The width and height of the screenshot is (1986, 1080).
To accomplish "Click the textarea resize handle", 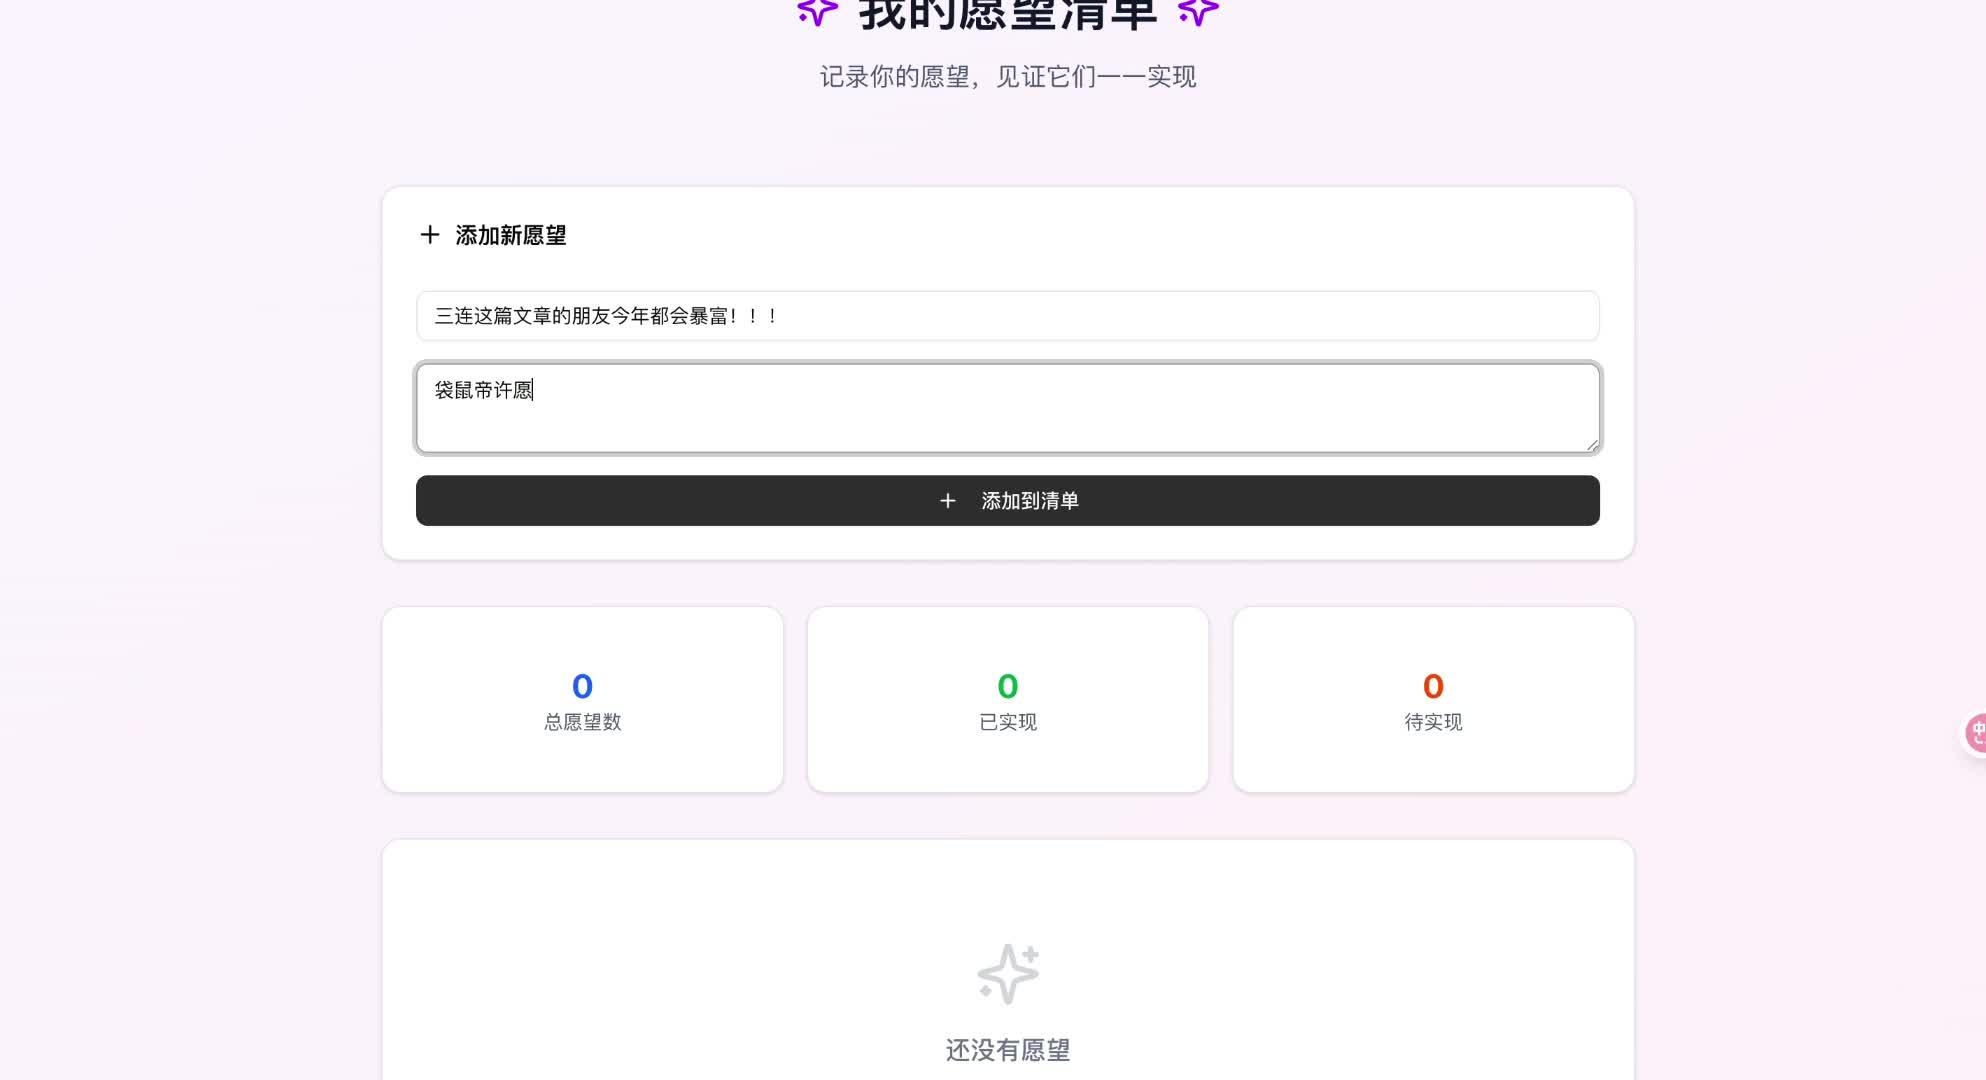I will (x=1592, y=444).
